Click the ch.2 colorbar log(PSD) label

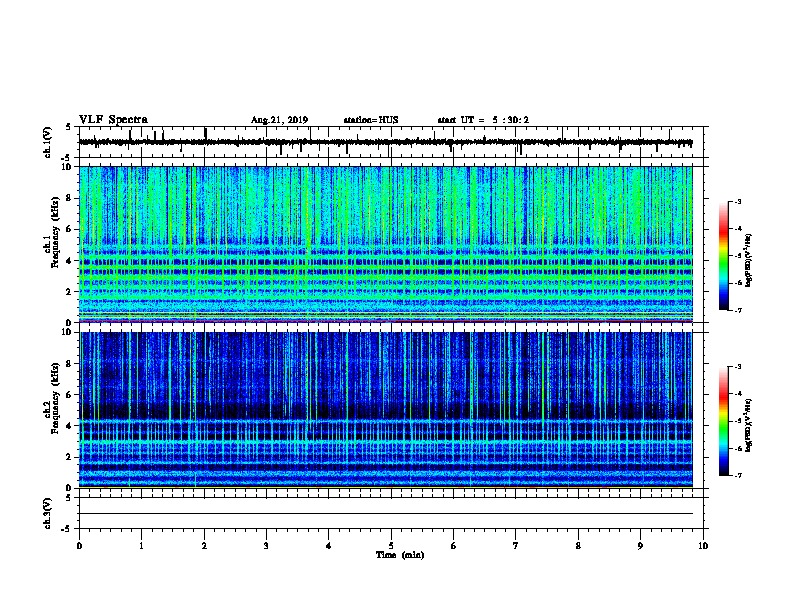coord(748,425)
